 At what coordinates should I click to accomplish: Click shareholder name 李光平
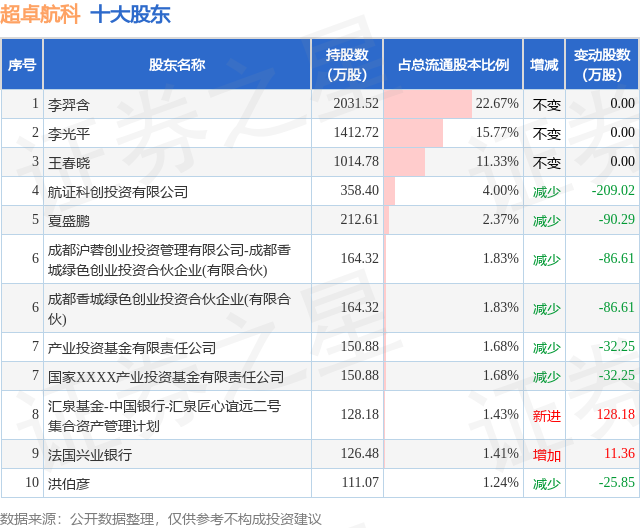pos(69,133)
